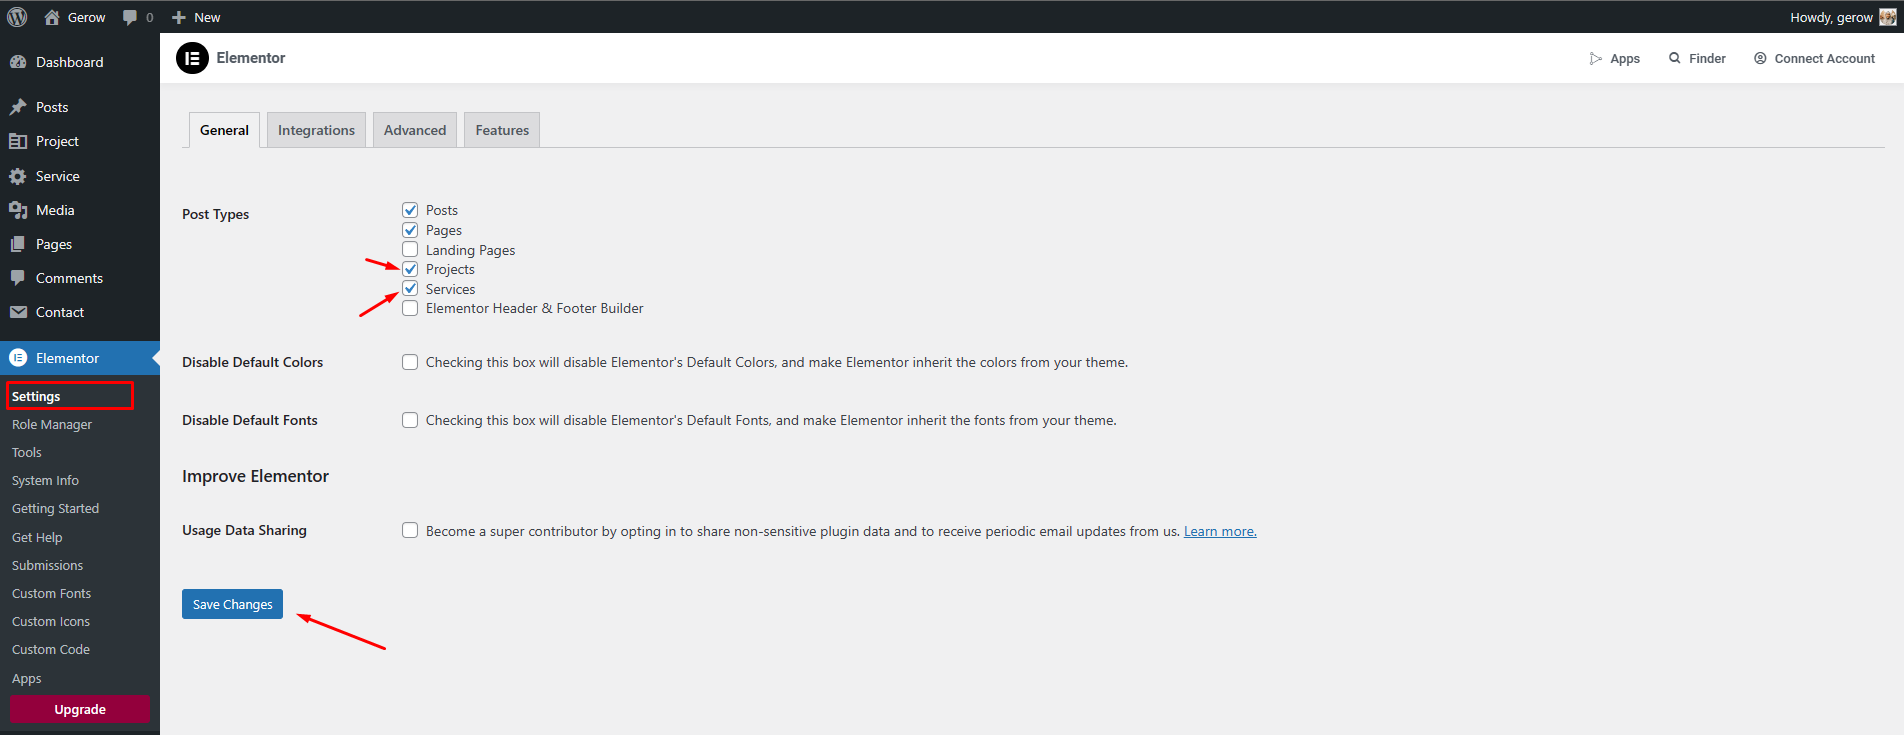Click the user avatar next to Howdy, gerow
Viewport: 1904px width, 735px height.
(x=1888, y=17)
